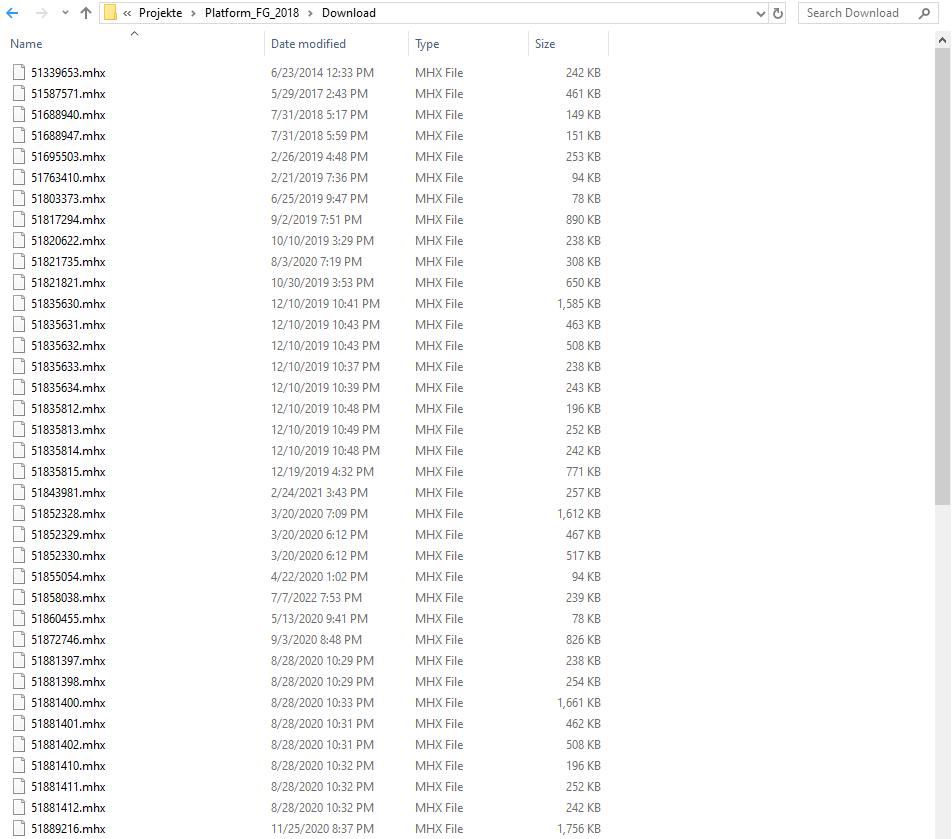Select file icon of 51835812.mhx

tap(19, 409)
